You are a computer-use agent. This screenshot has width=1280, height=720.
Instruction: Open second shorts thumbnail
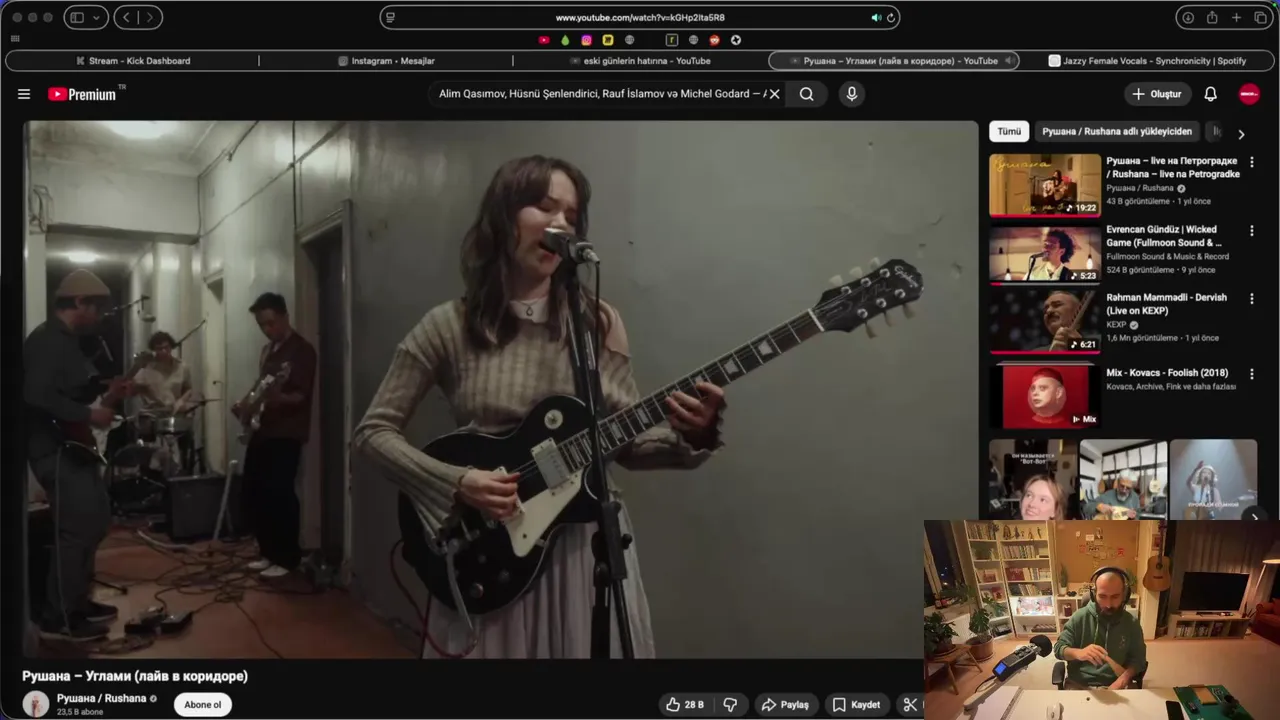[x=1123, y=478]
